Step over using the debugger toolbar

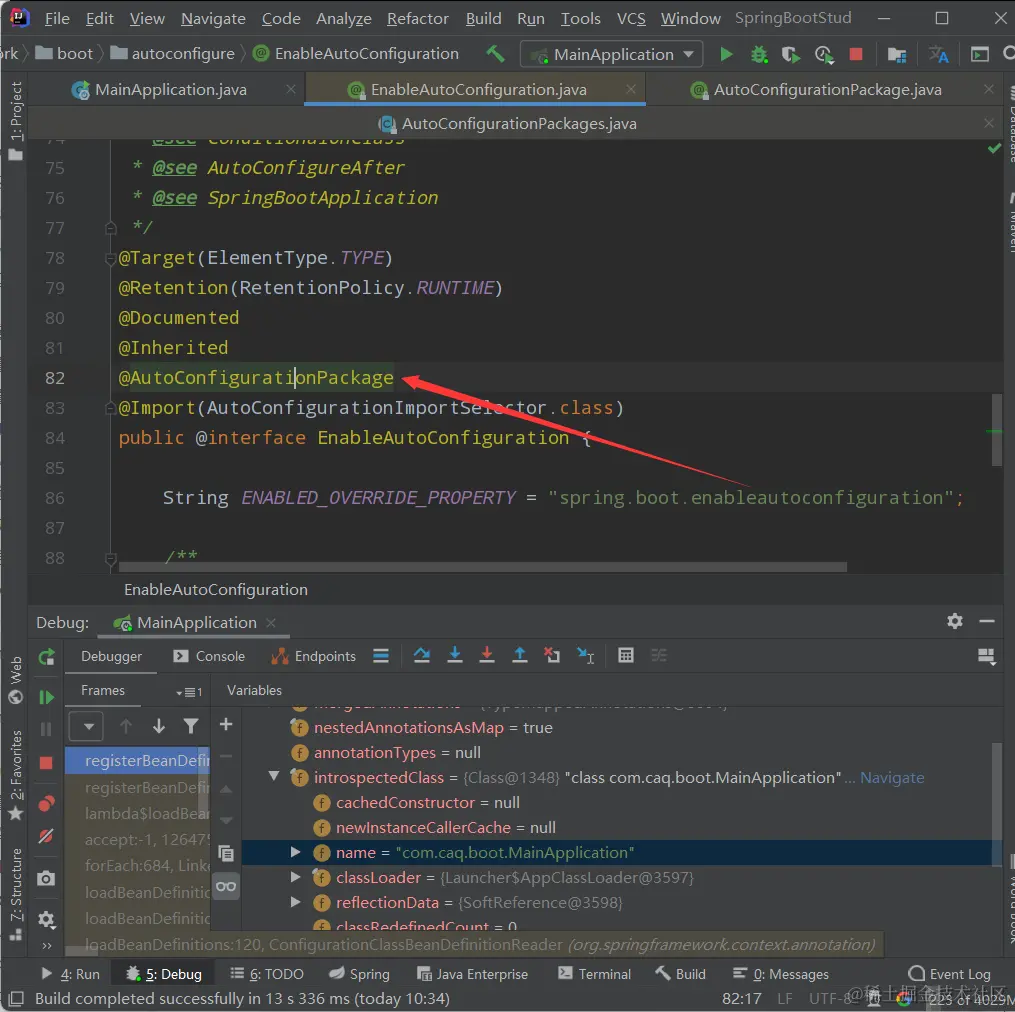point(422,655)
